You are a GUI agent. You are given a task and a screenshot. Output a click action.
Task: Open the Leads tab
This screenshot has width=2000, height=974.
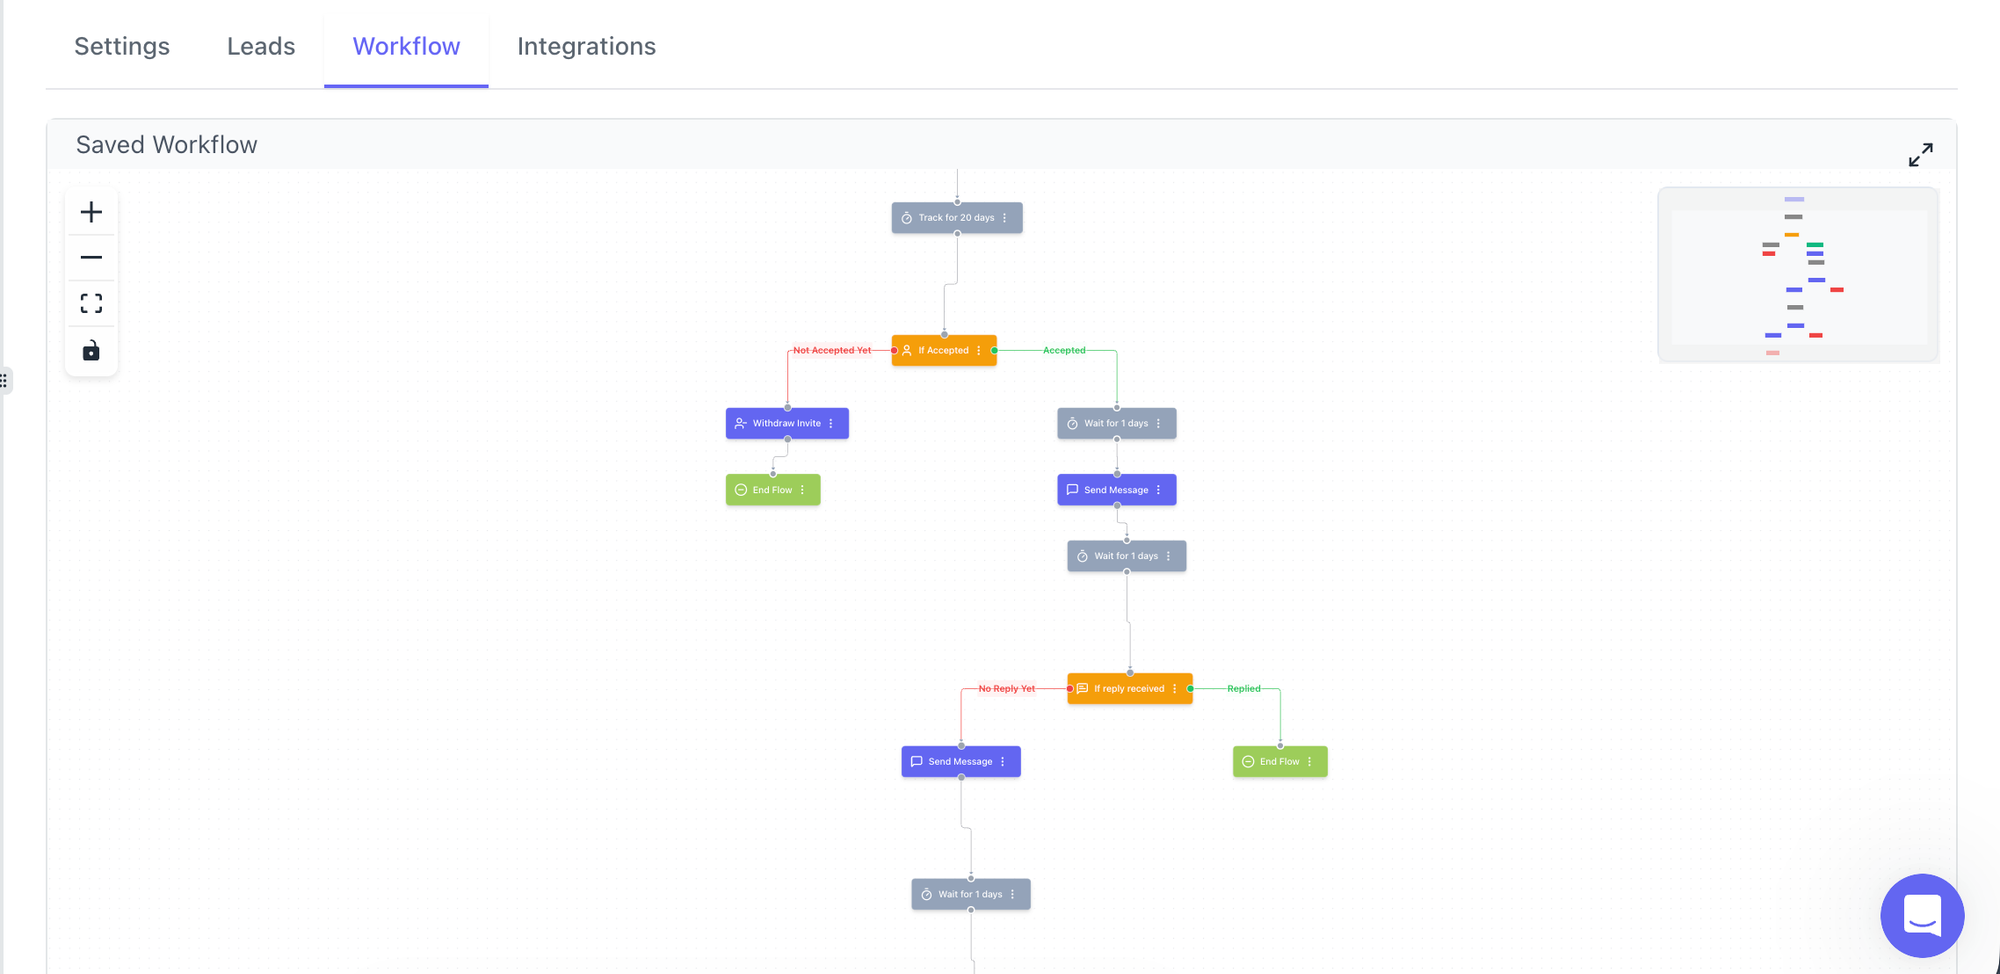[261, 46]
